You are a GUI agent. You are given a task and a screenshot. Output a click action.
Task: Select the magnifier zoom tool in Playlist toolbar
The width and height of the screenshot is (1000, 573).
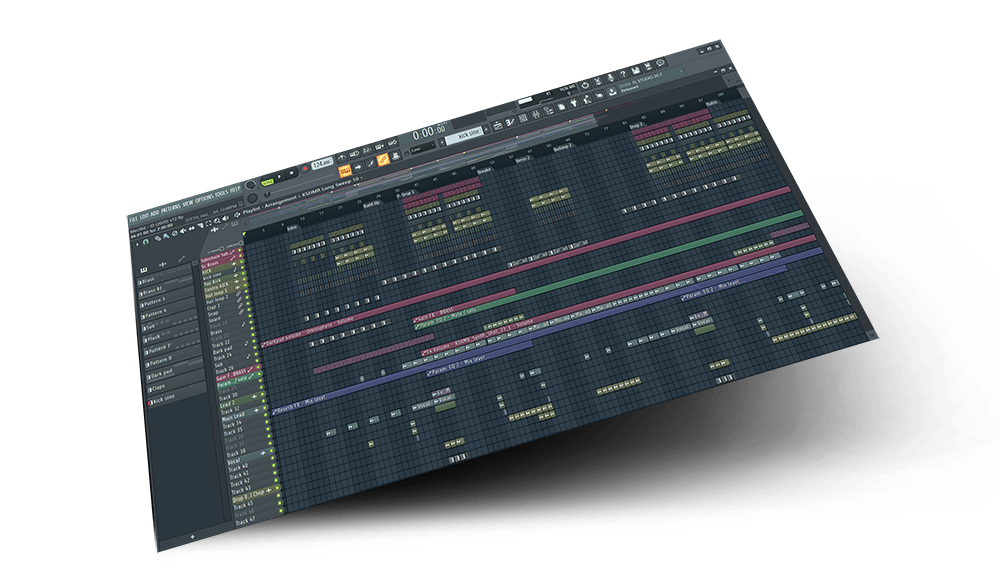click(x=217, y=221)
